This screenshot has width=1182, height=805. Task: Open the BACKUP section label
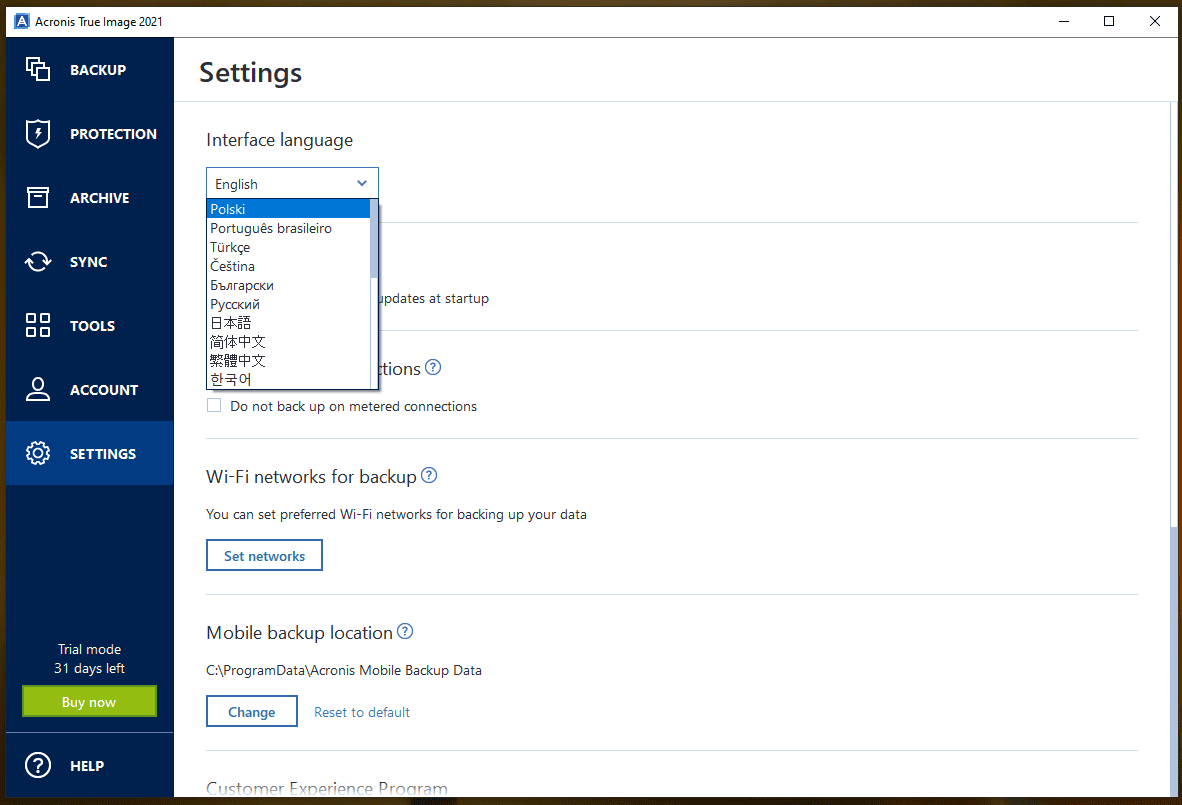tap(98, 70)
